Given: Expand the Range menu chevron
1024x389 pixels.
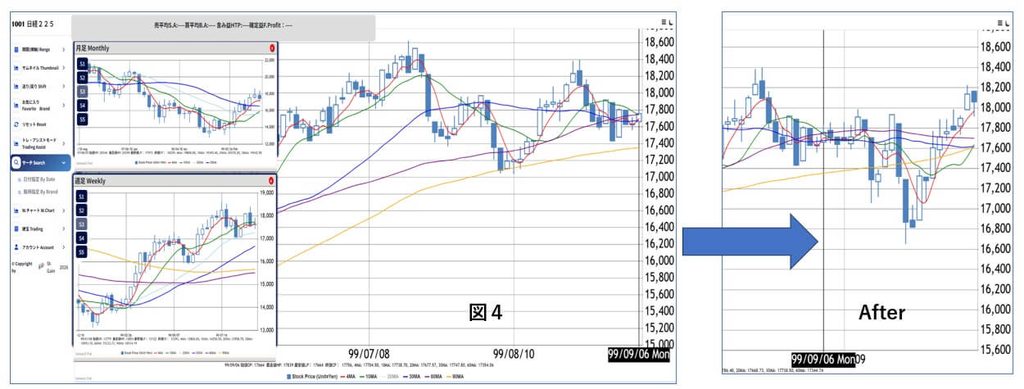Looking at the screenshot, I should click(x=63, y=49).
